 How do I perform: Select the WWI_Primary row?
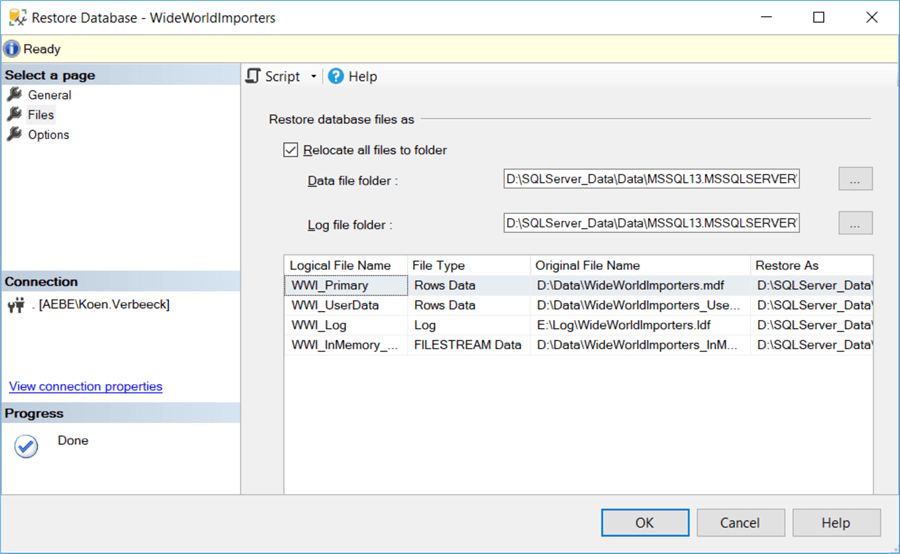click(579, 285)
